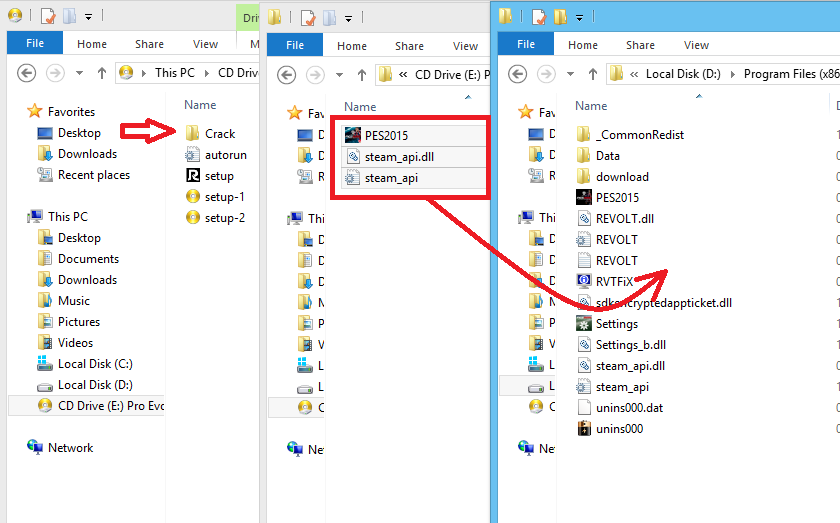Sort by Name column in left window
The height and width of the screenshot is (523, 840).
pos(200,104)
